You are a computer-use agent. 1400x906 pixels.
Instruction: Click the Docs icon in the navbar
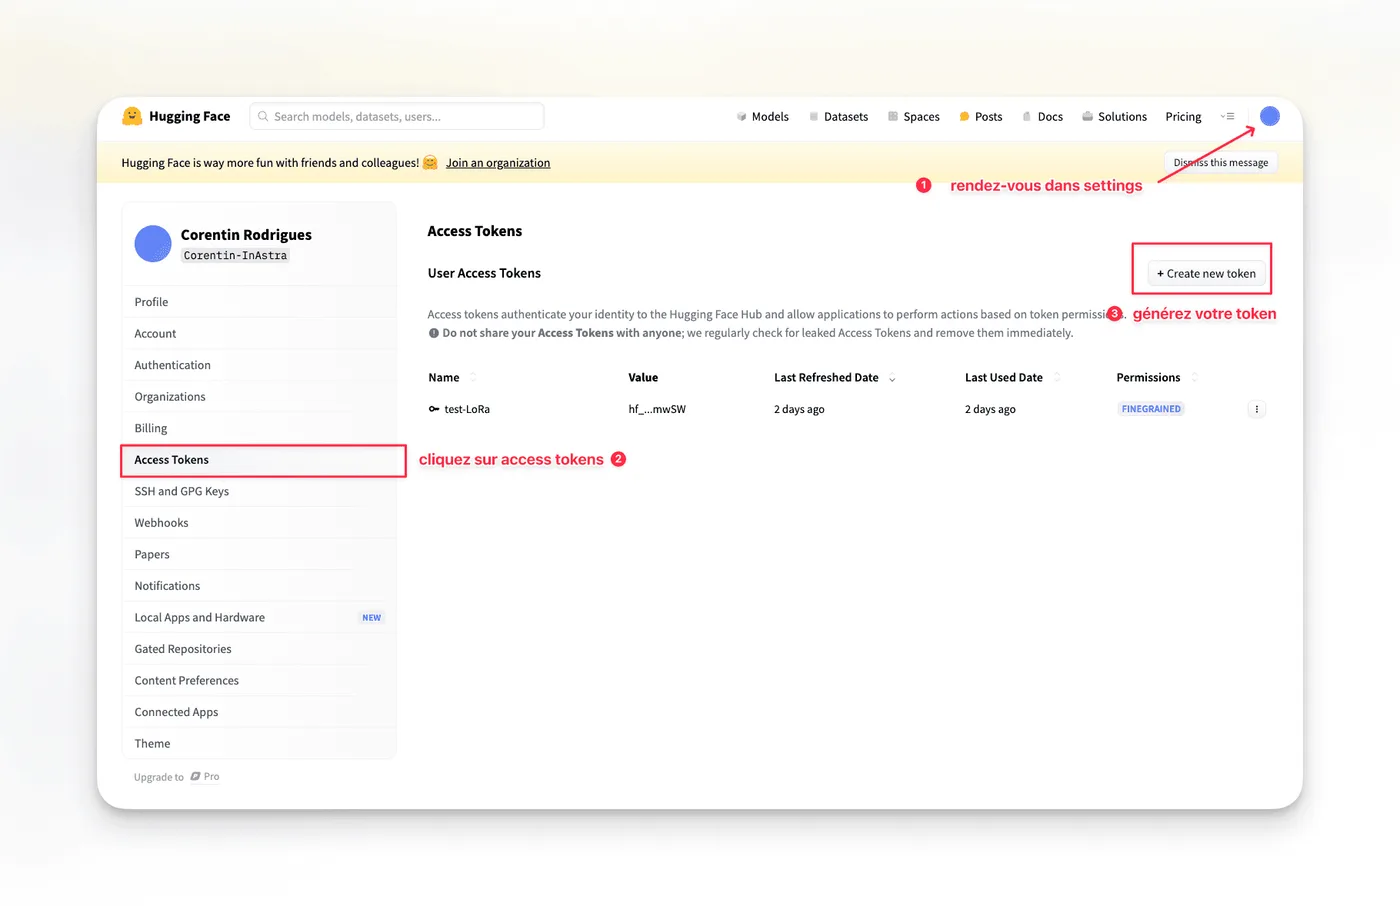pos(1027,117)
